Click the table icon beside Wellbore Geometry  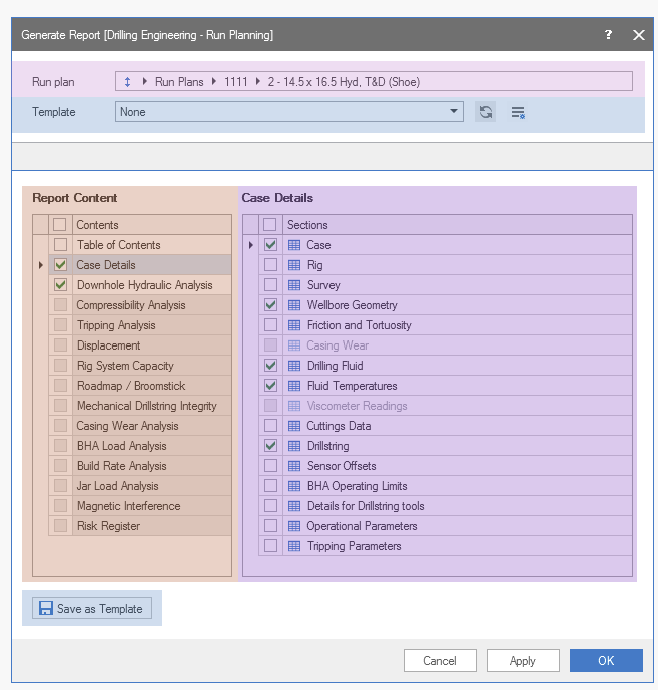(294, 305)
